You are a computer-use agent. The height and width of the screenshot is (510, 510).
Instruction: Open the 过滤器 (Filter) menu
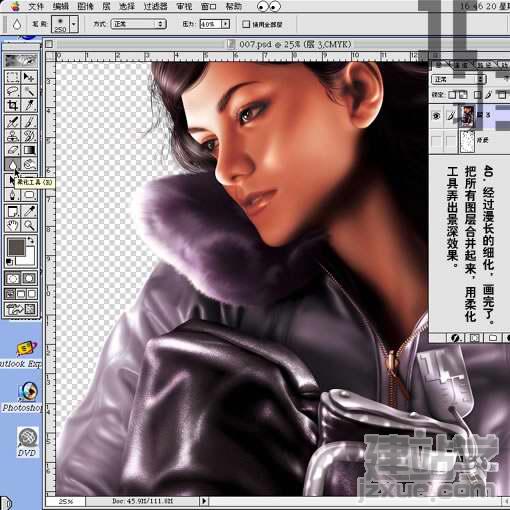155,6
